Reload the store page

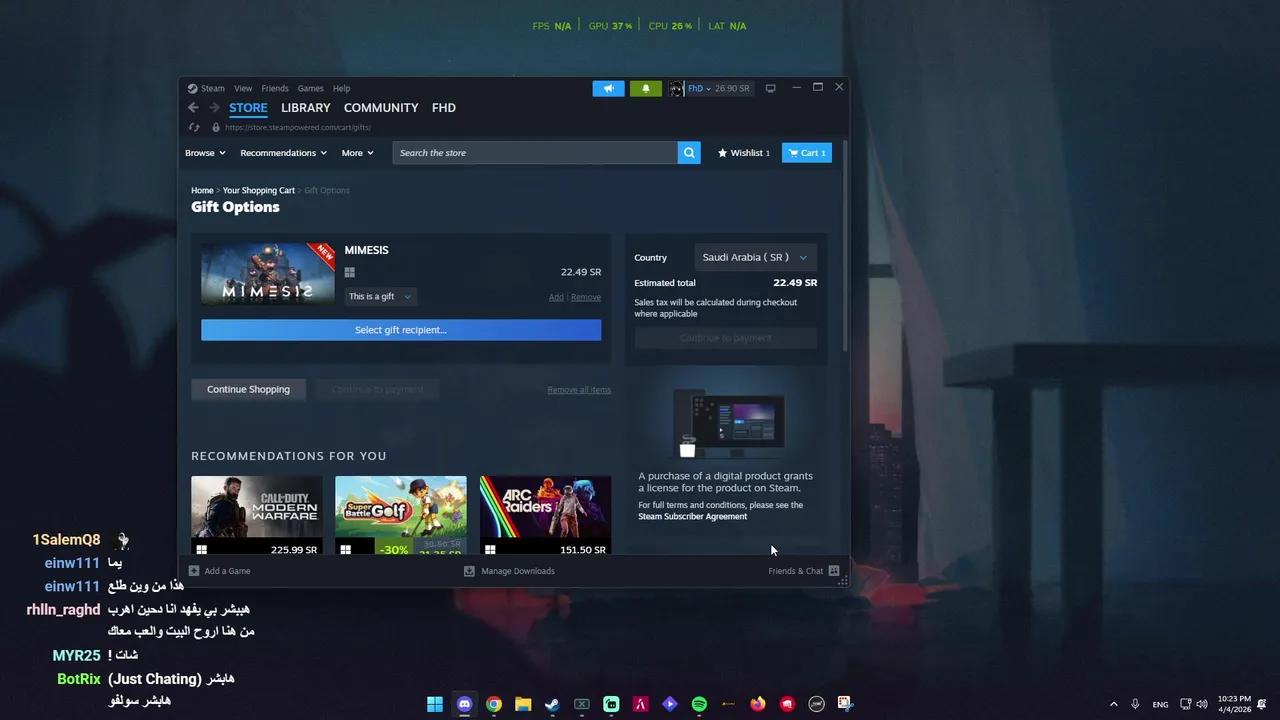(x=194, y=127)
